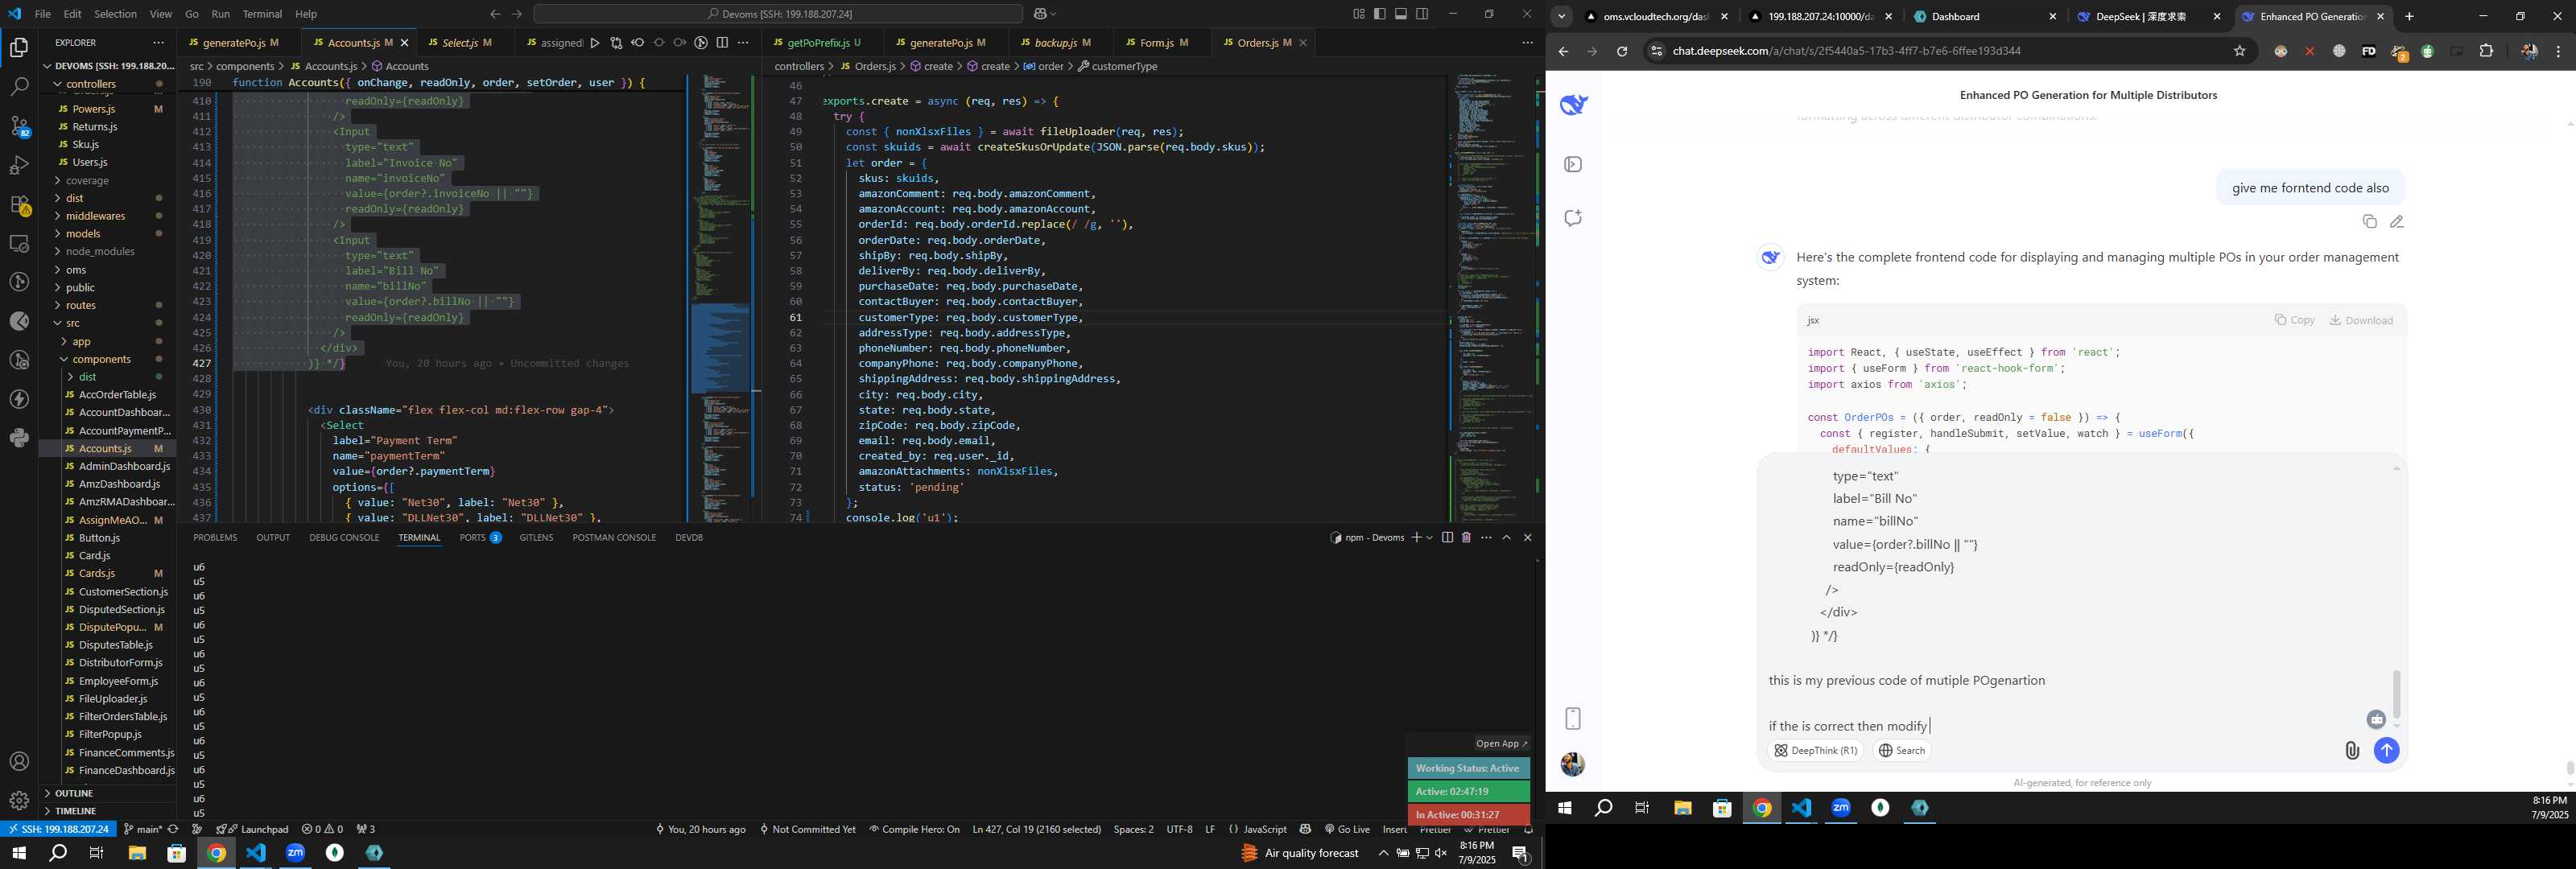The width and height of the screenshot is (2576, 869).
Task: Click the VS Code command center search box
Action: (x=778, y=14)
